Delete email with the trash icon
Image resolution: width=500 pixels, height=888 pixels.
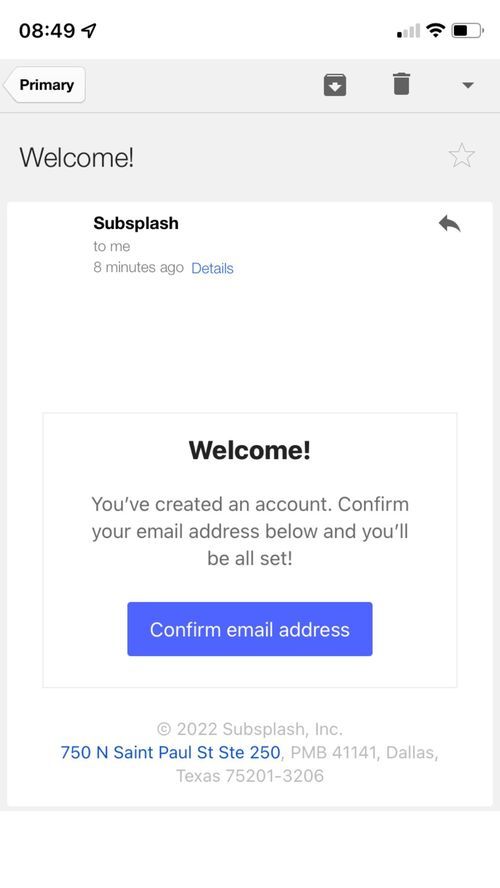401,84
